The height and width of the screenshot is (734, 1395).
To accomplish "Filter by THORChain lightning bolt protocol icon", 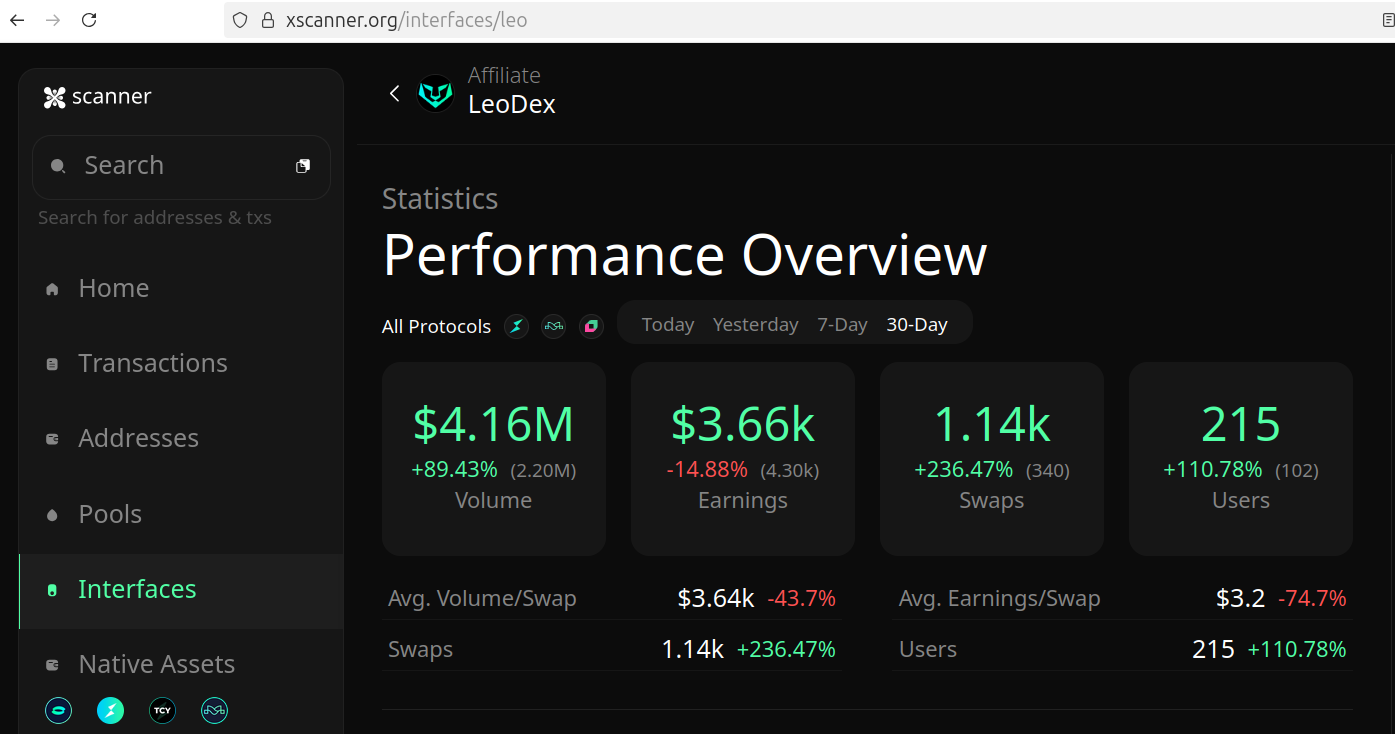I will pyautogui.click(x=516, y=326).
